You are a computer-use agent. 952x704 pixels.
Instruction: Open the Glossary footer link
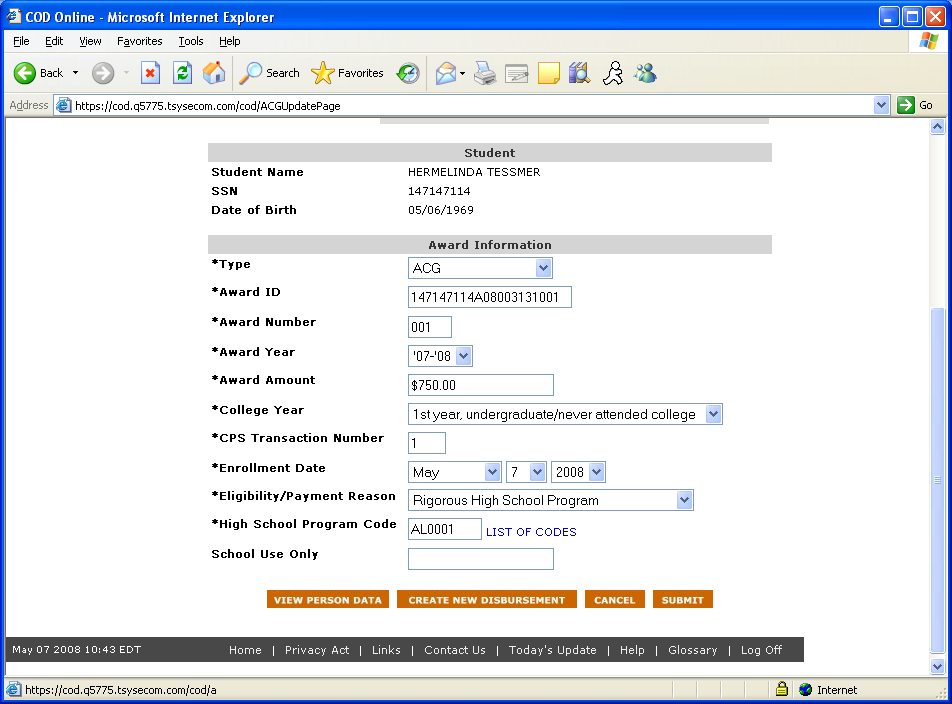693,650
